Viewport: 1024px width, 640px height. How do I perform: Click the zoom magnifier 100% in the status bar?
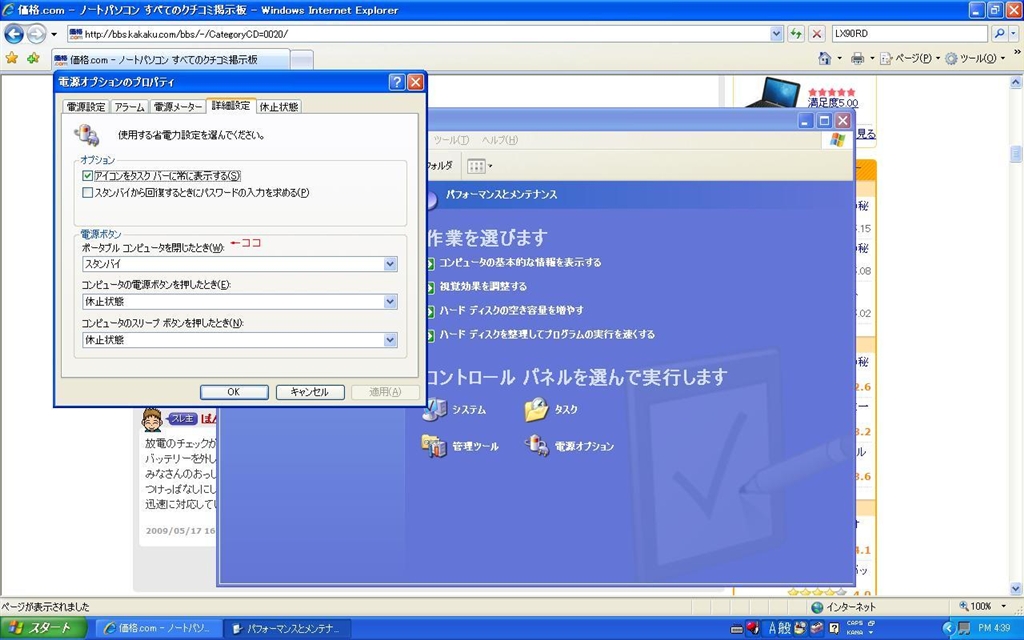[x=975, y=606]
